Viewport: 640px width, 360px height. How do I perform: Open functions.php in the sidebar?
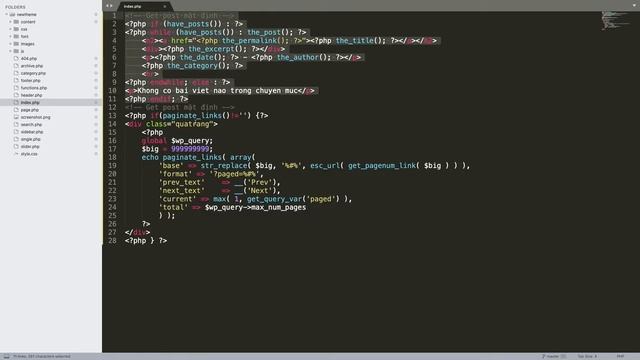34,88
